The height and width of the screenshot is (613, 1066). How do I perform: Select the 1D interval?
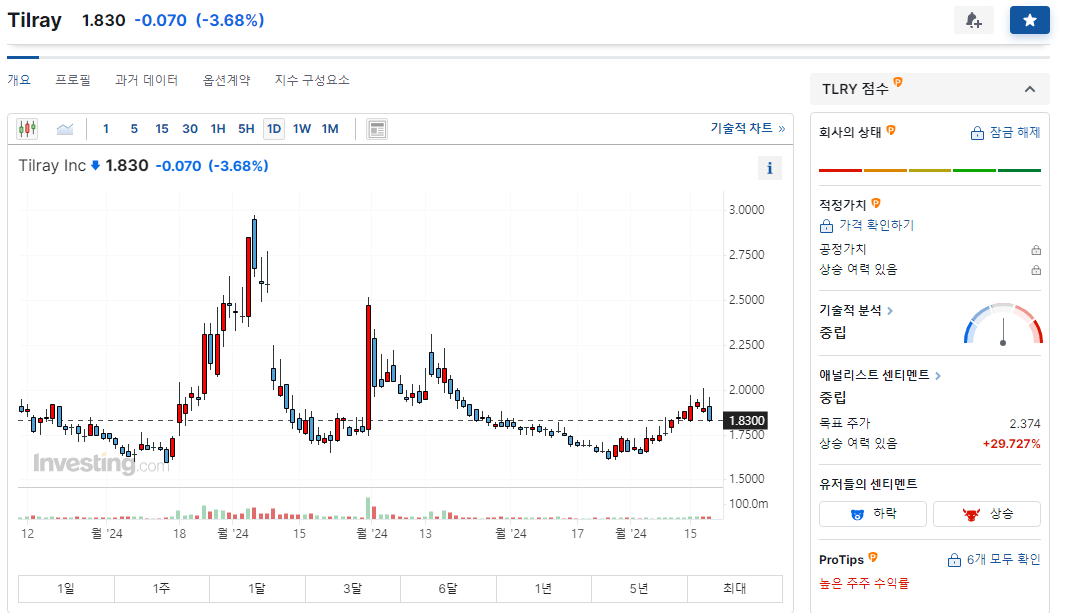[x=274, y=128]
